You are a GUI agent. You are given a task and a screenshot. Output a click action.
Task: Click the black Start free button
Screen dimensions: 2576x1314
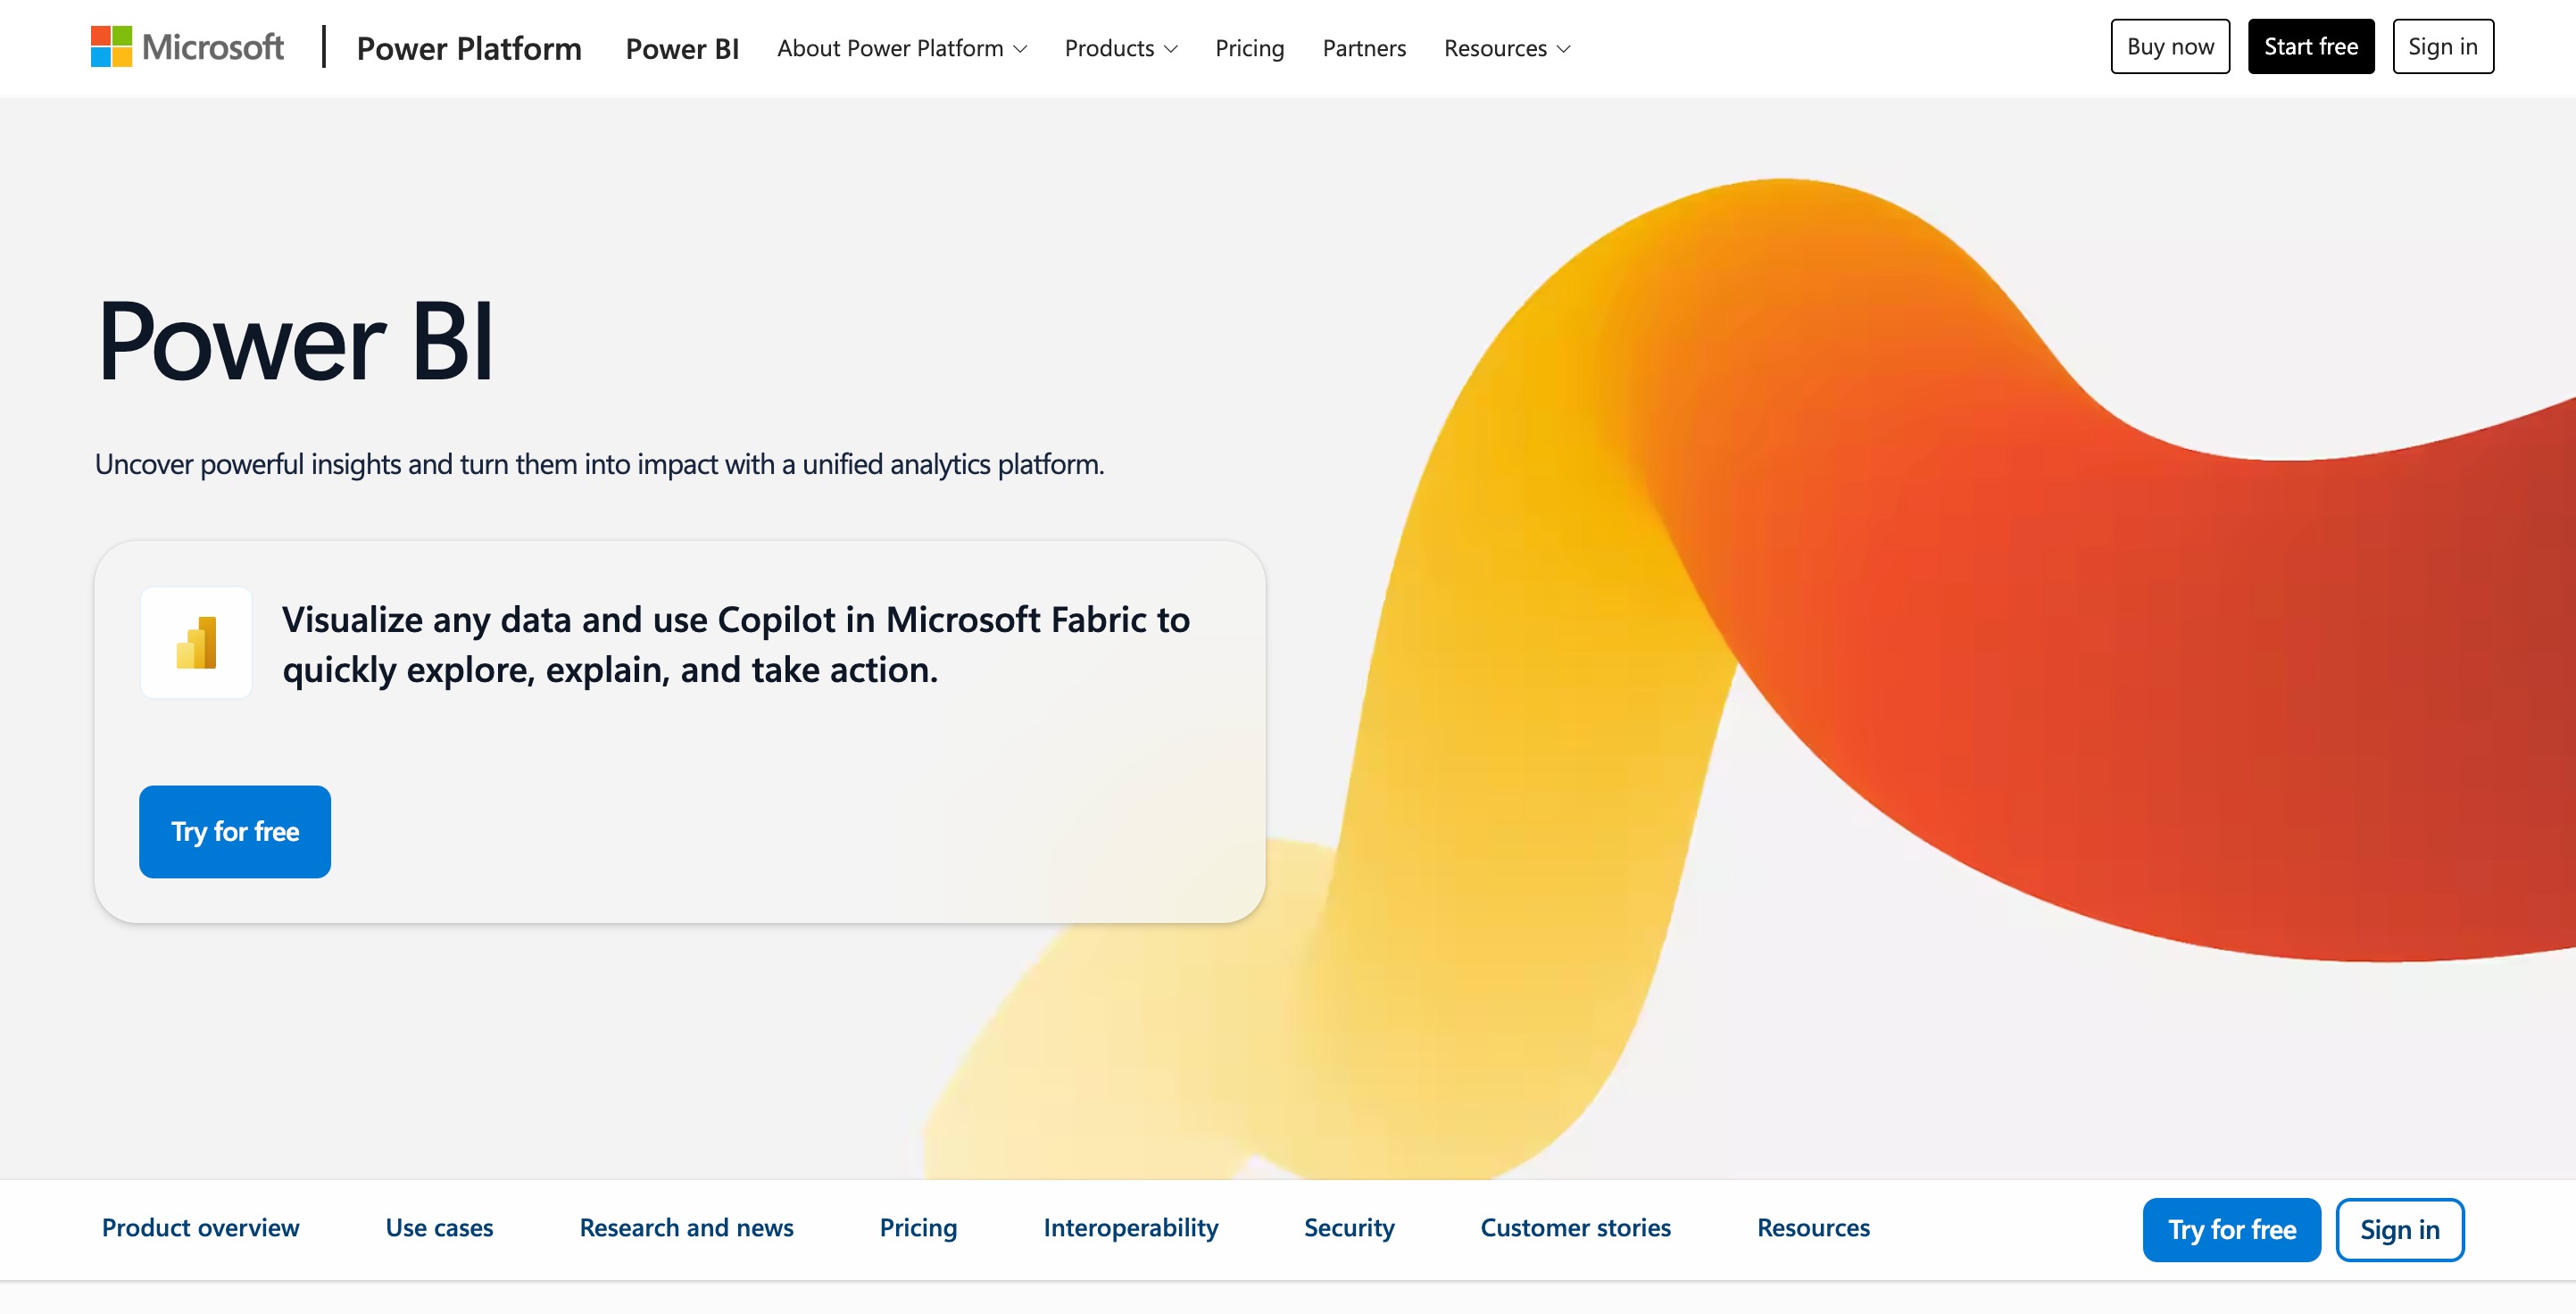[2311, 46]
